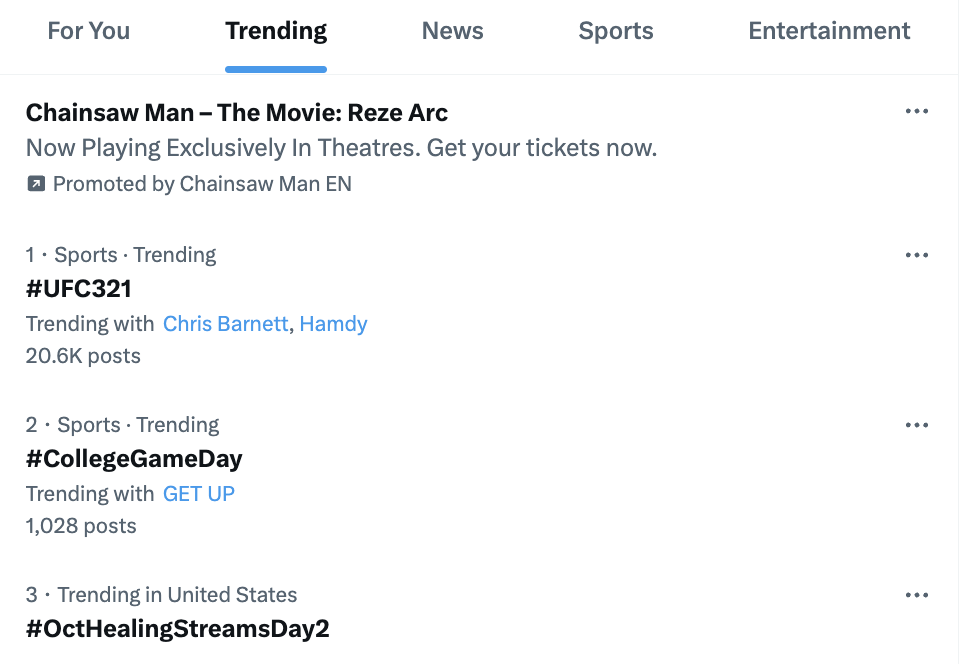Image resolution: width=964 pixels, height=664 pixels.
Task: Click the 20.6K posts count
Action: [83, 356]
